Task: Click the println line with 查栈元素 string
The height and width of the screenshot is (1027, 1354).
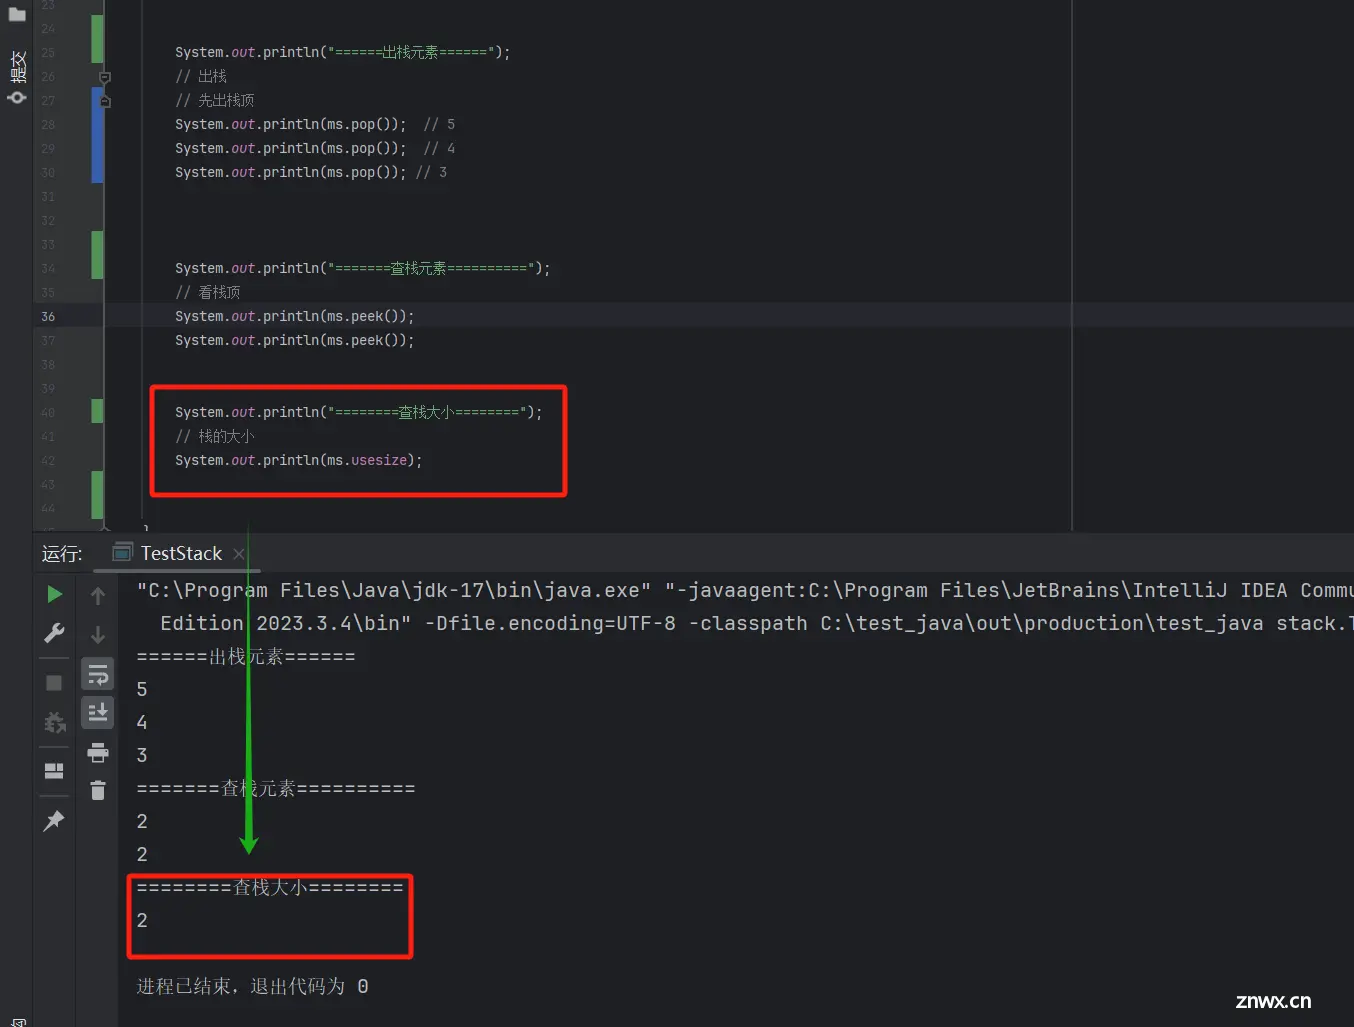Action: click(x=362, y=268)
